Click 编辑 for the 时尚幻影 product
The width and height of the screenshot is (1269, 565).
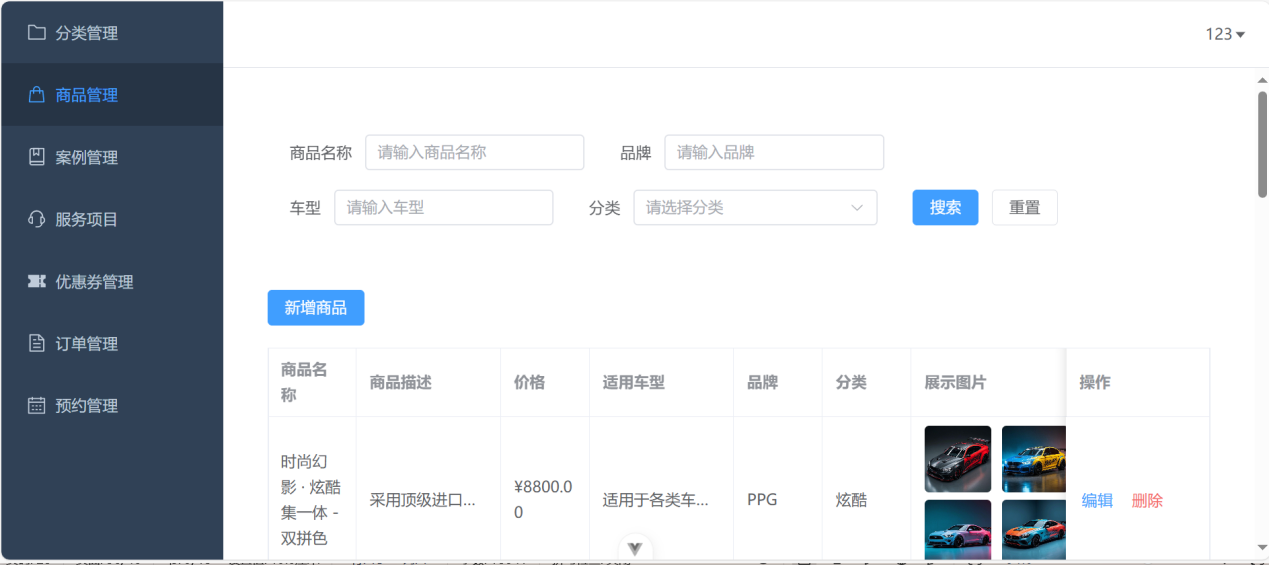[x=1097, y=501]
